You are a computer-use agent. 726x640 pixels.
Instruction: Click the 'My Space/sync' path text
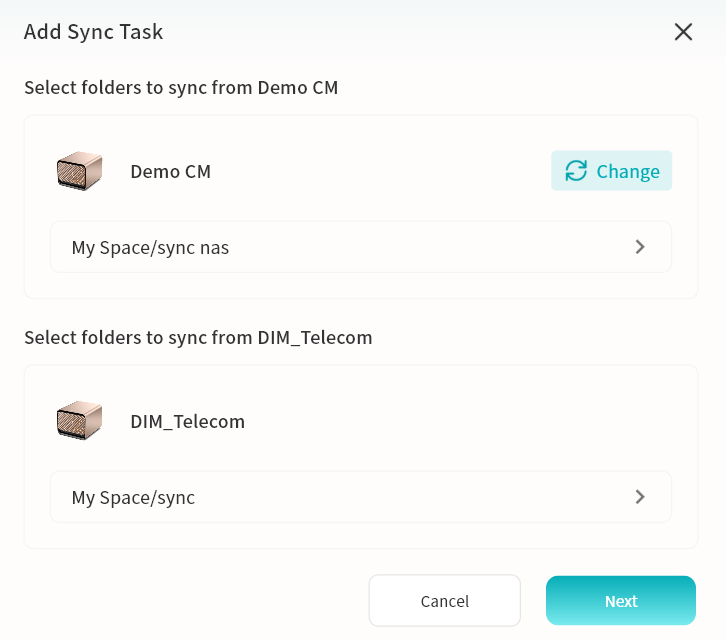pyautogui.click(x=133, y=497)
